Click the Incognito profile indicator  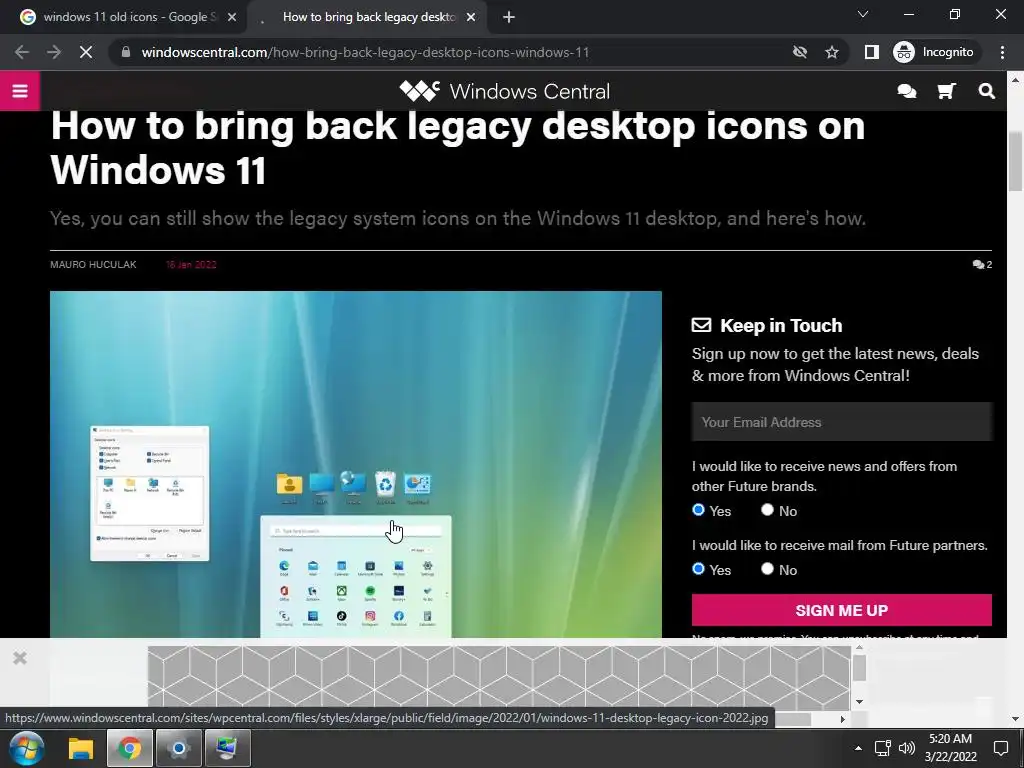(934, 52)
